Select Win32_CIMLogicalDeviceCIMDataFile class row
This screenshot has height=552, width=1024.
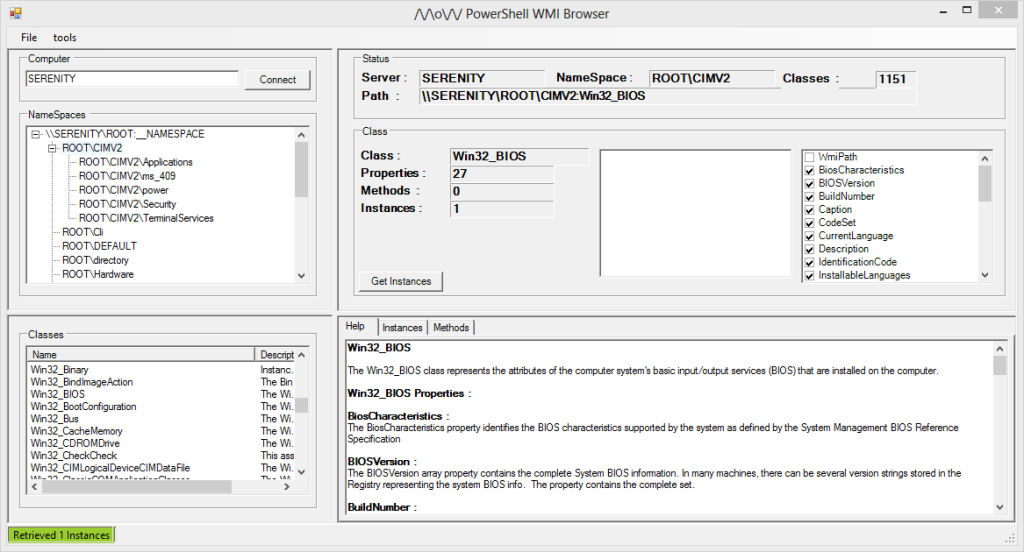[x=110, y=468]
